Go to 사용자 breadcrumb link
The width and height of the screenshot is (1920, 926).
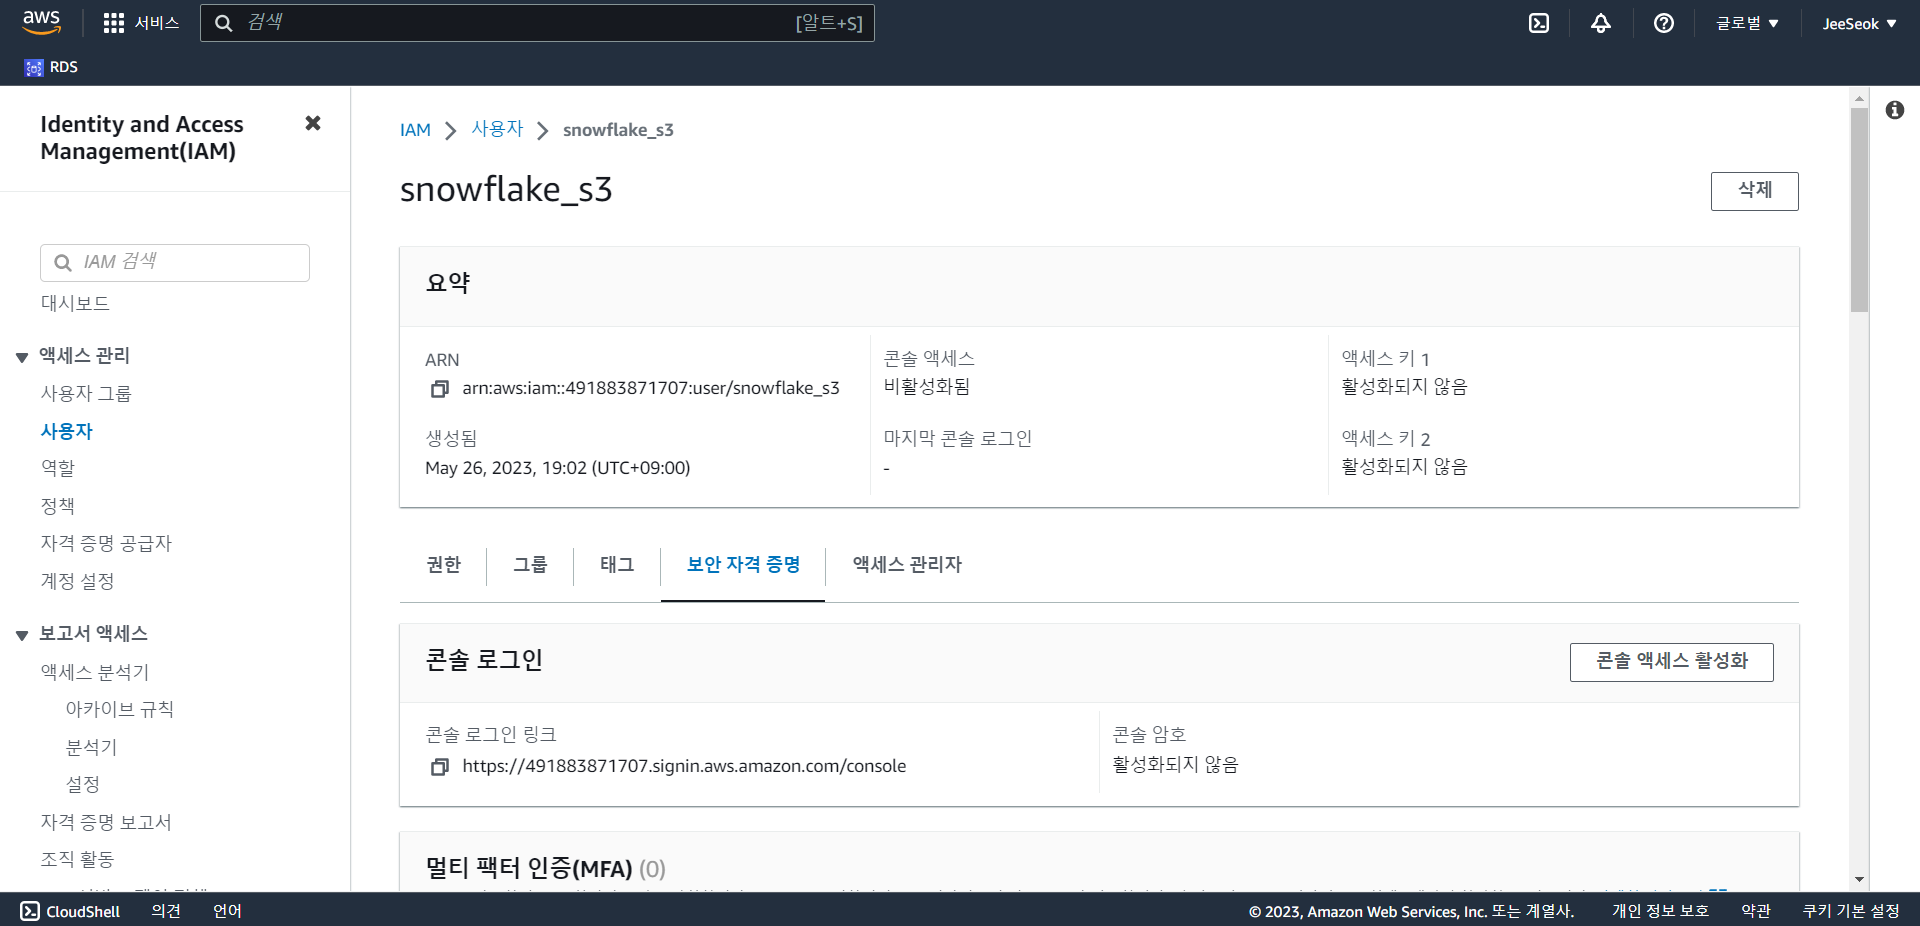pos(497,130)
